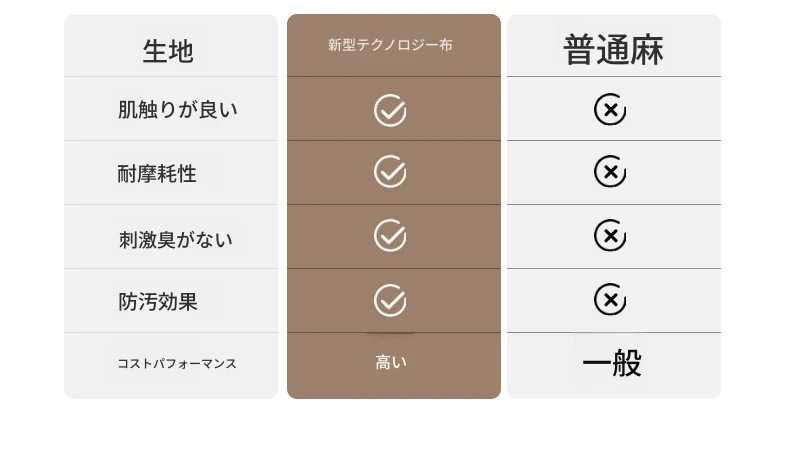Click the 一般 cost performance value
The image size is (790, 451).
pos(612,362)
